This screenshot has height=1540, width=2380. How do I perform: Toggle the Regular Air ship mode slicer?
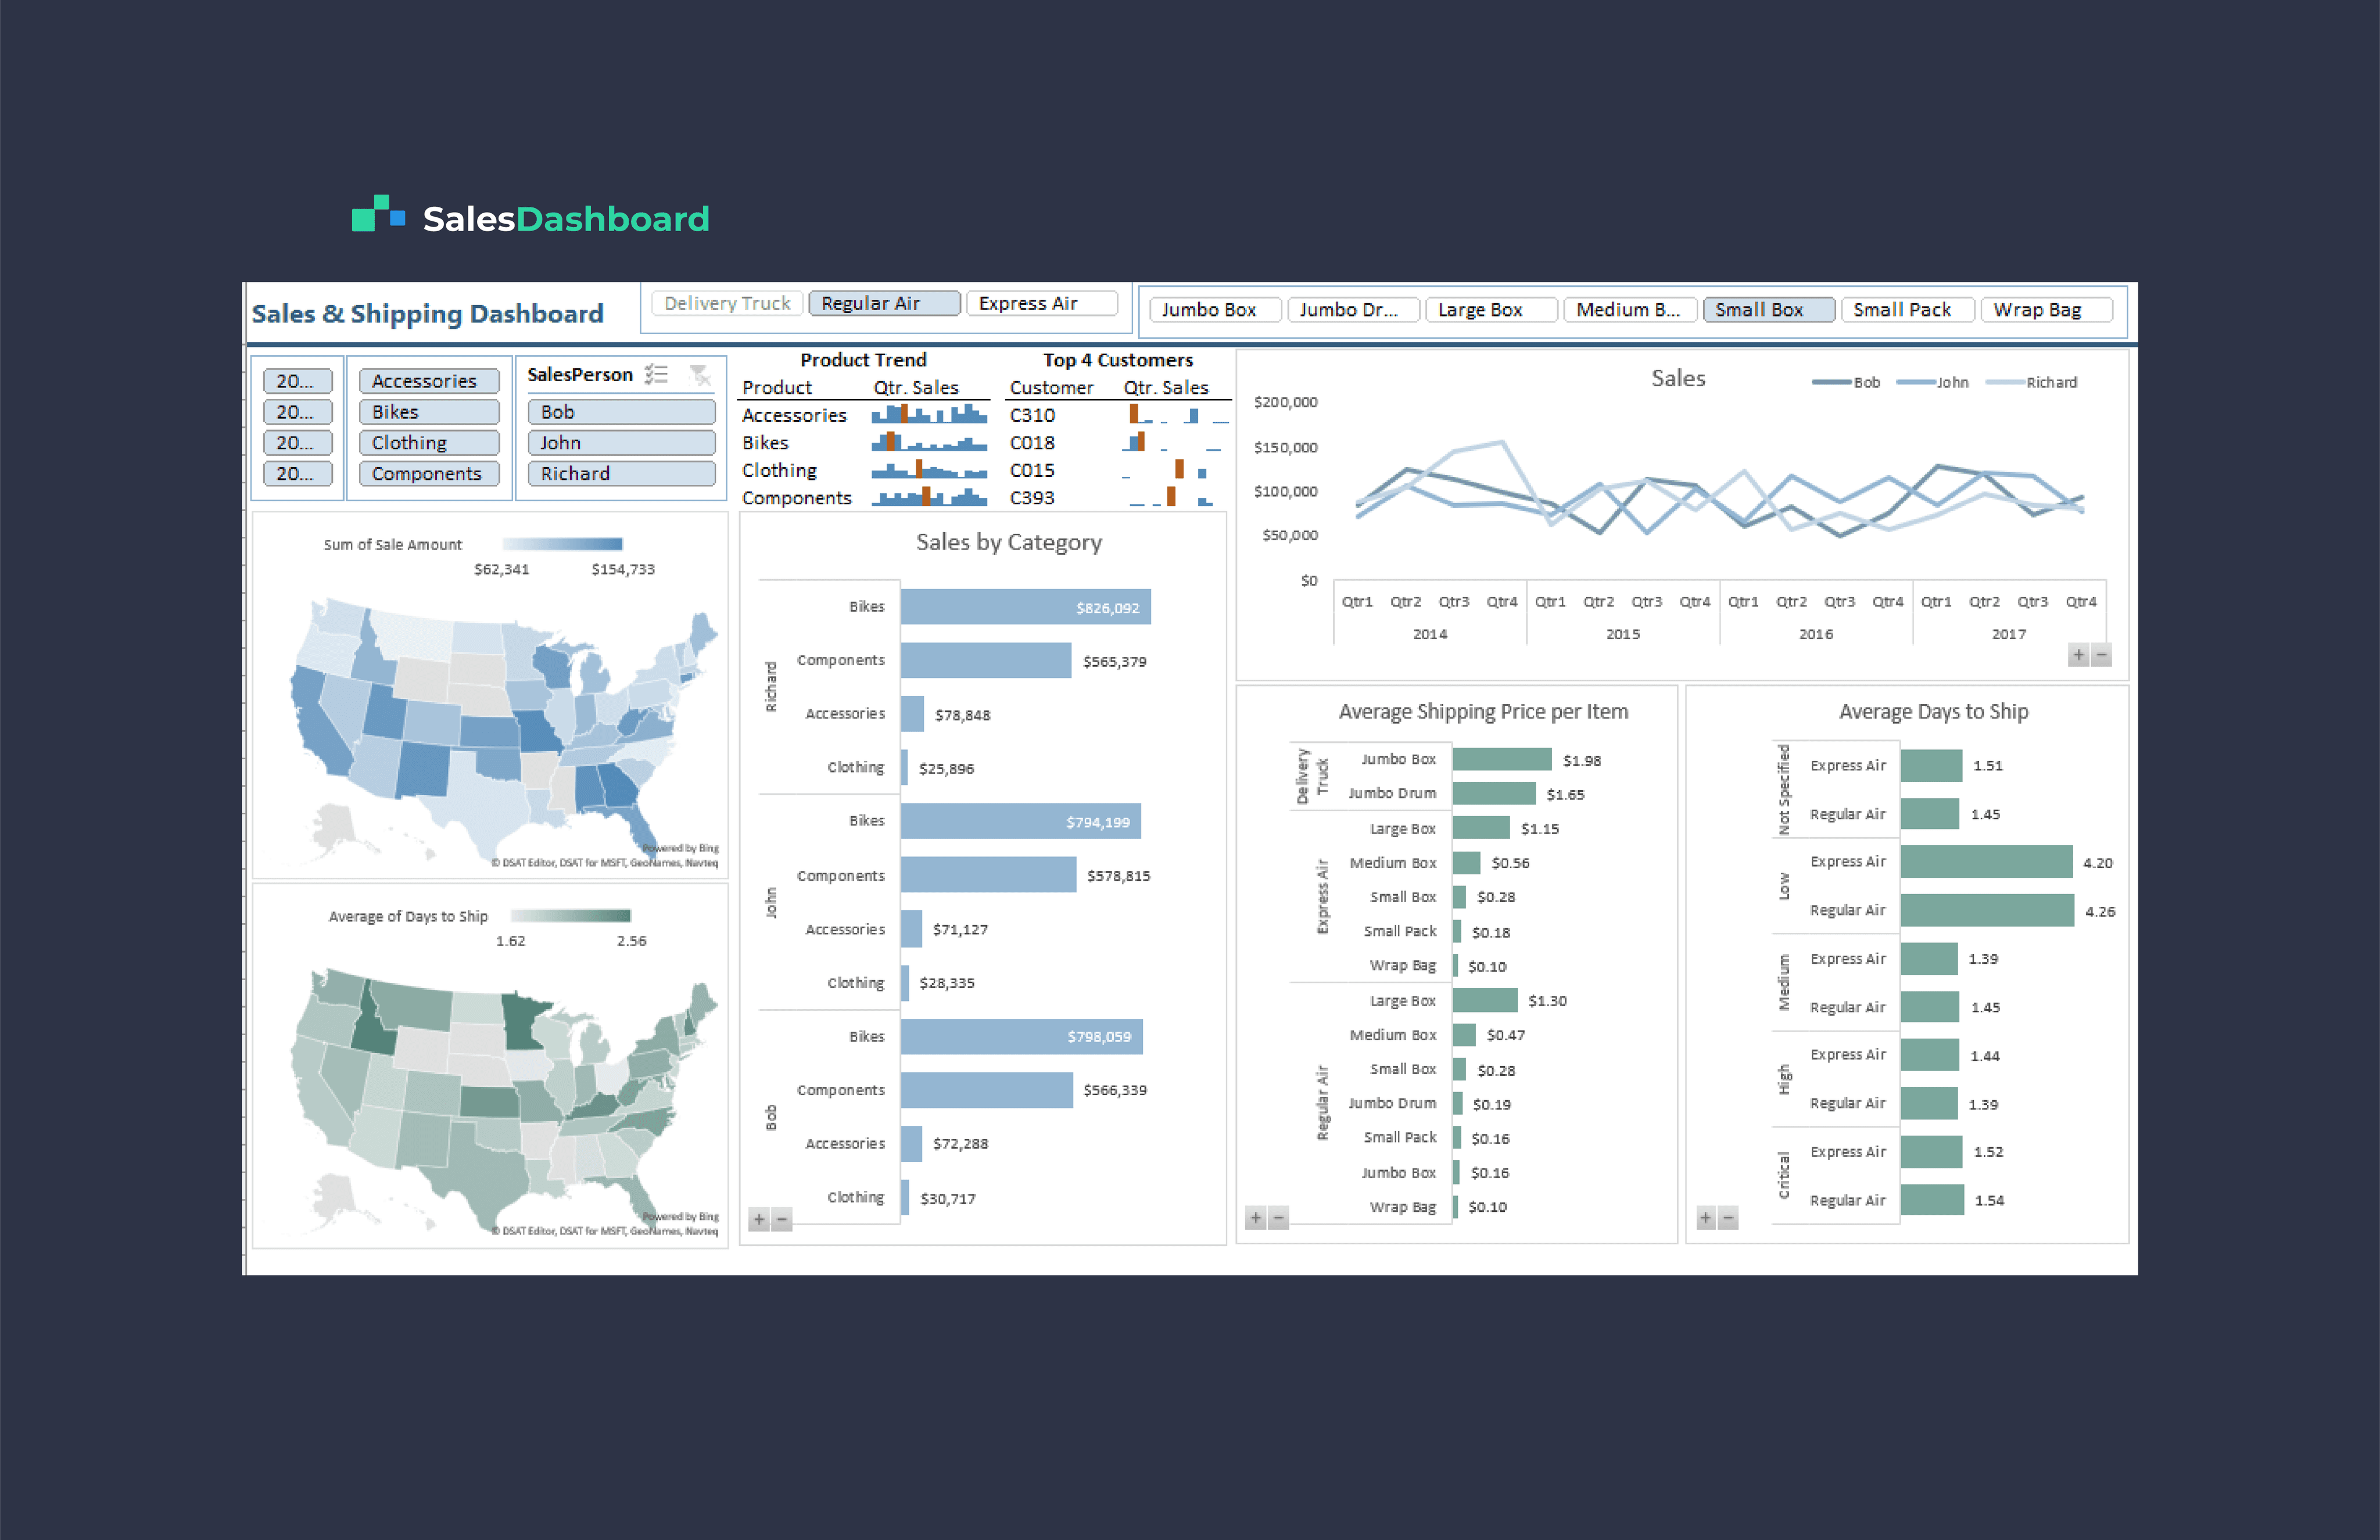tap(884, 303)
